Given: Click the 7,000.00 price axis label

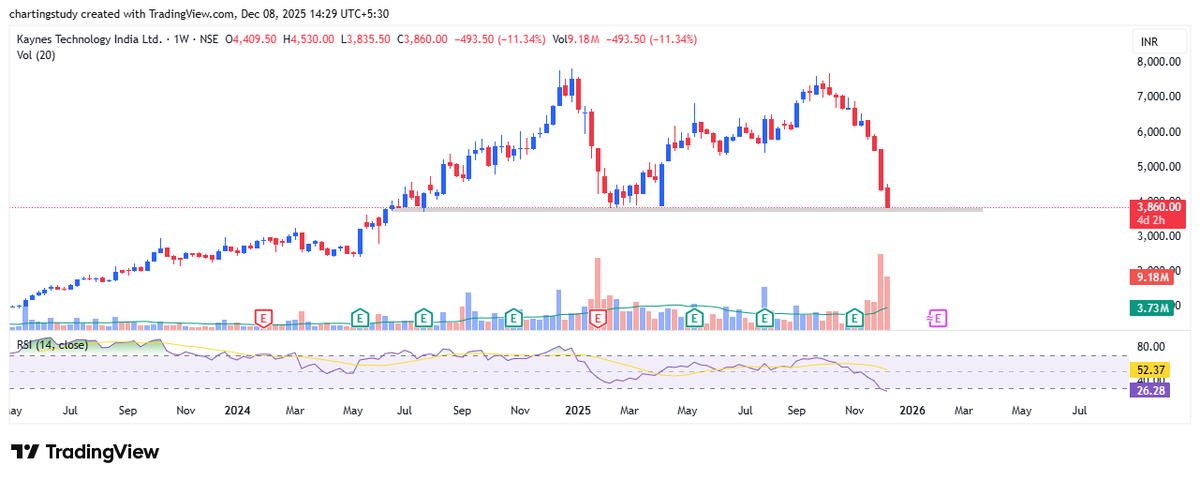Looking at the screenshot, I should [1158, 97].
